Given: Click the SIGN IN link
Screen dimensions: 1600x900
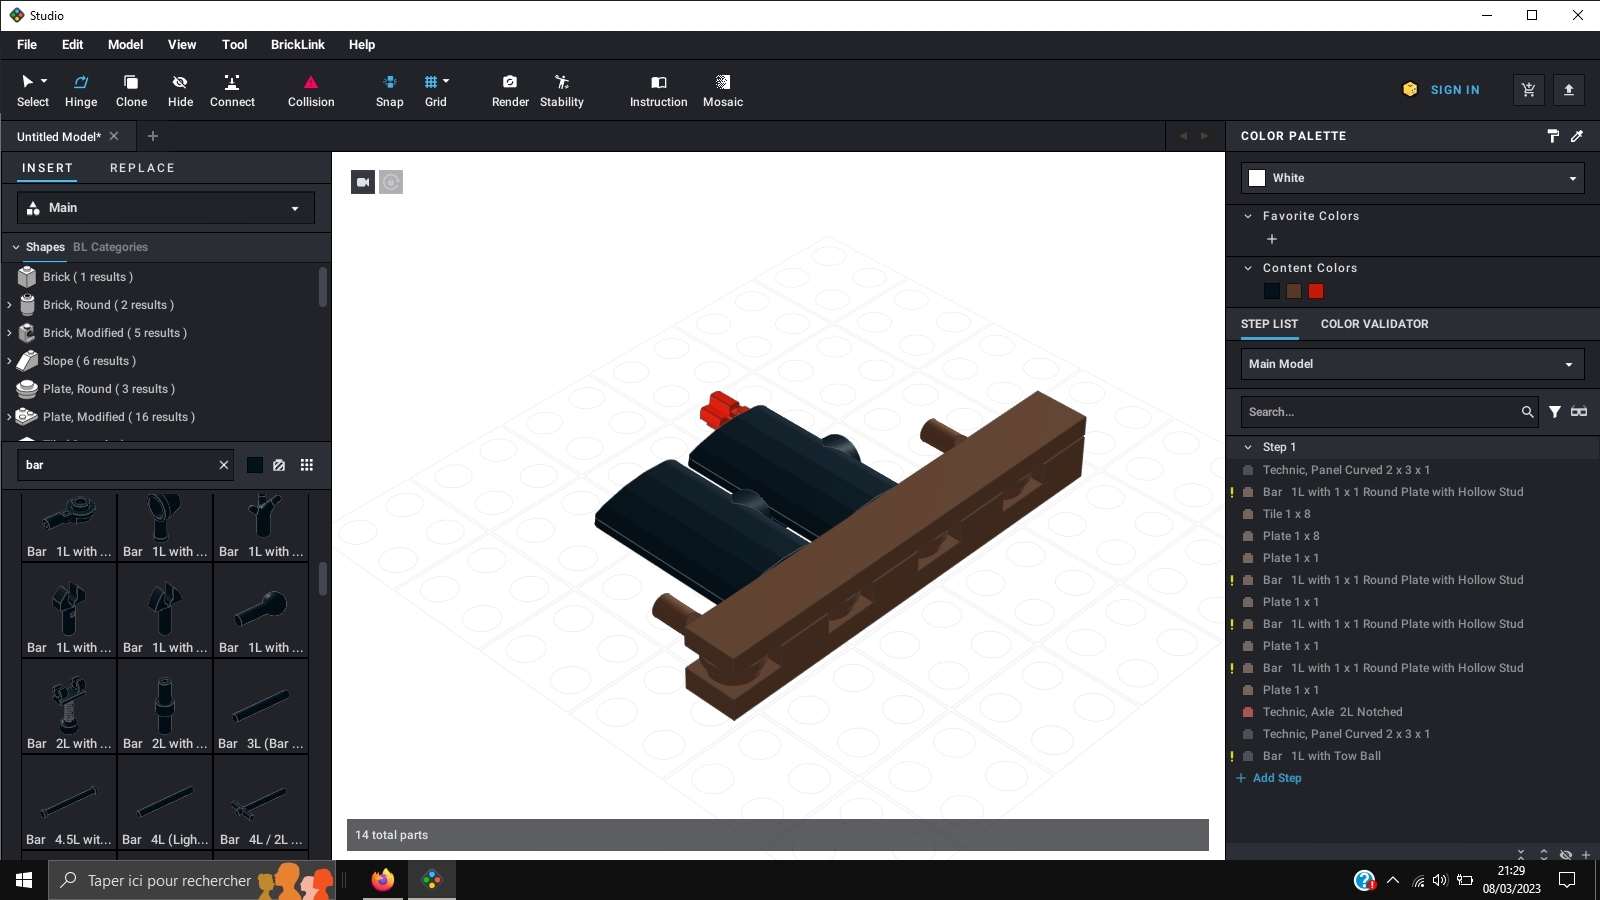Looking at the screenshot, I should click(1455, 90).
